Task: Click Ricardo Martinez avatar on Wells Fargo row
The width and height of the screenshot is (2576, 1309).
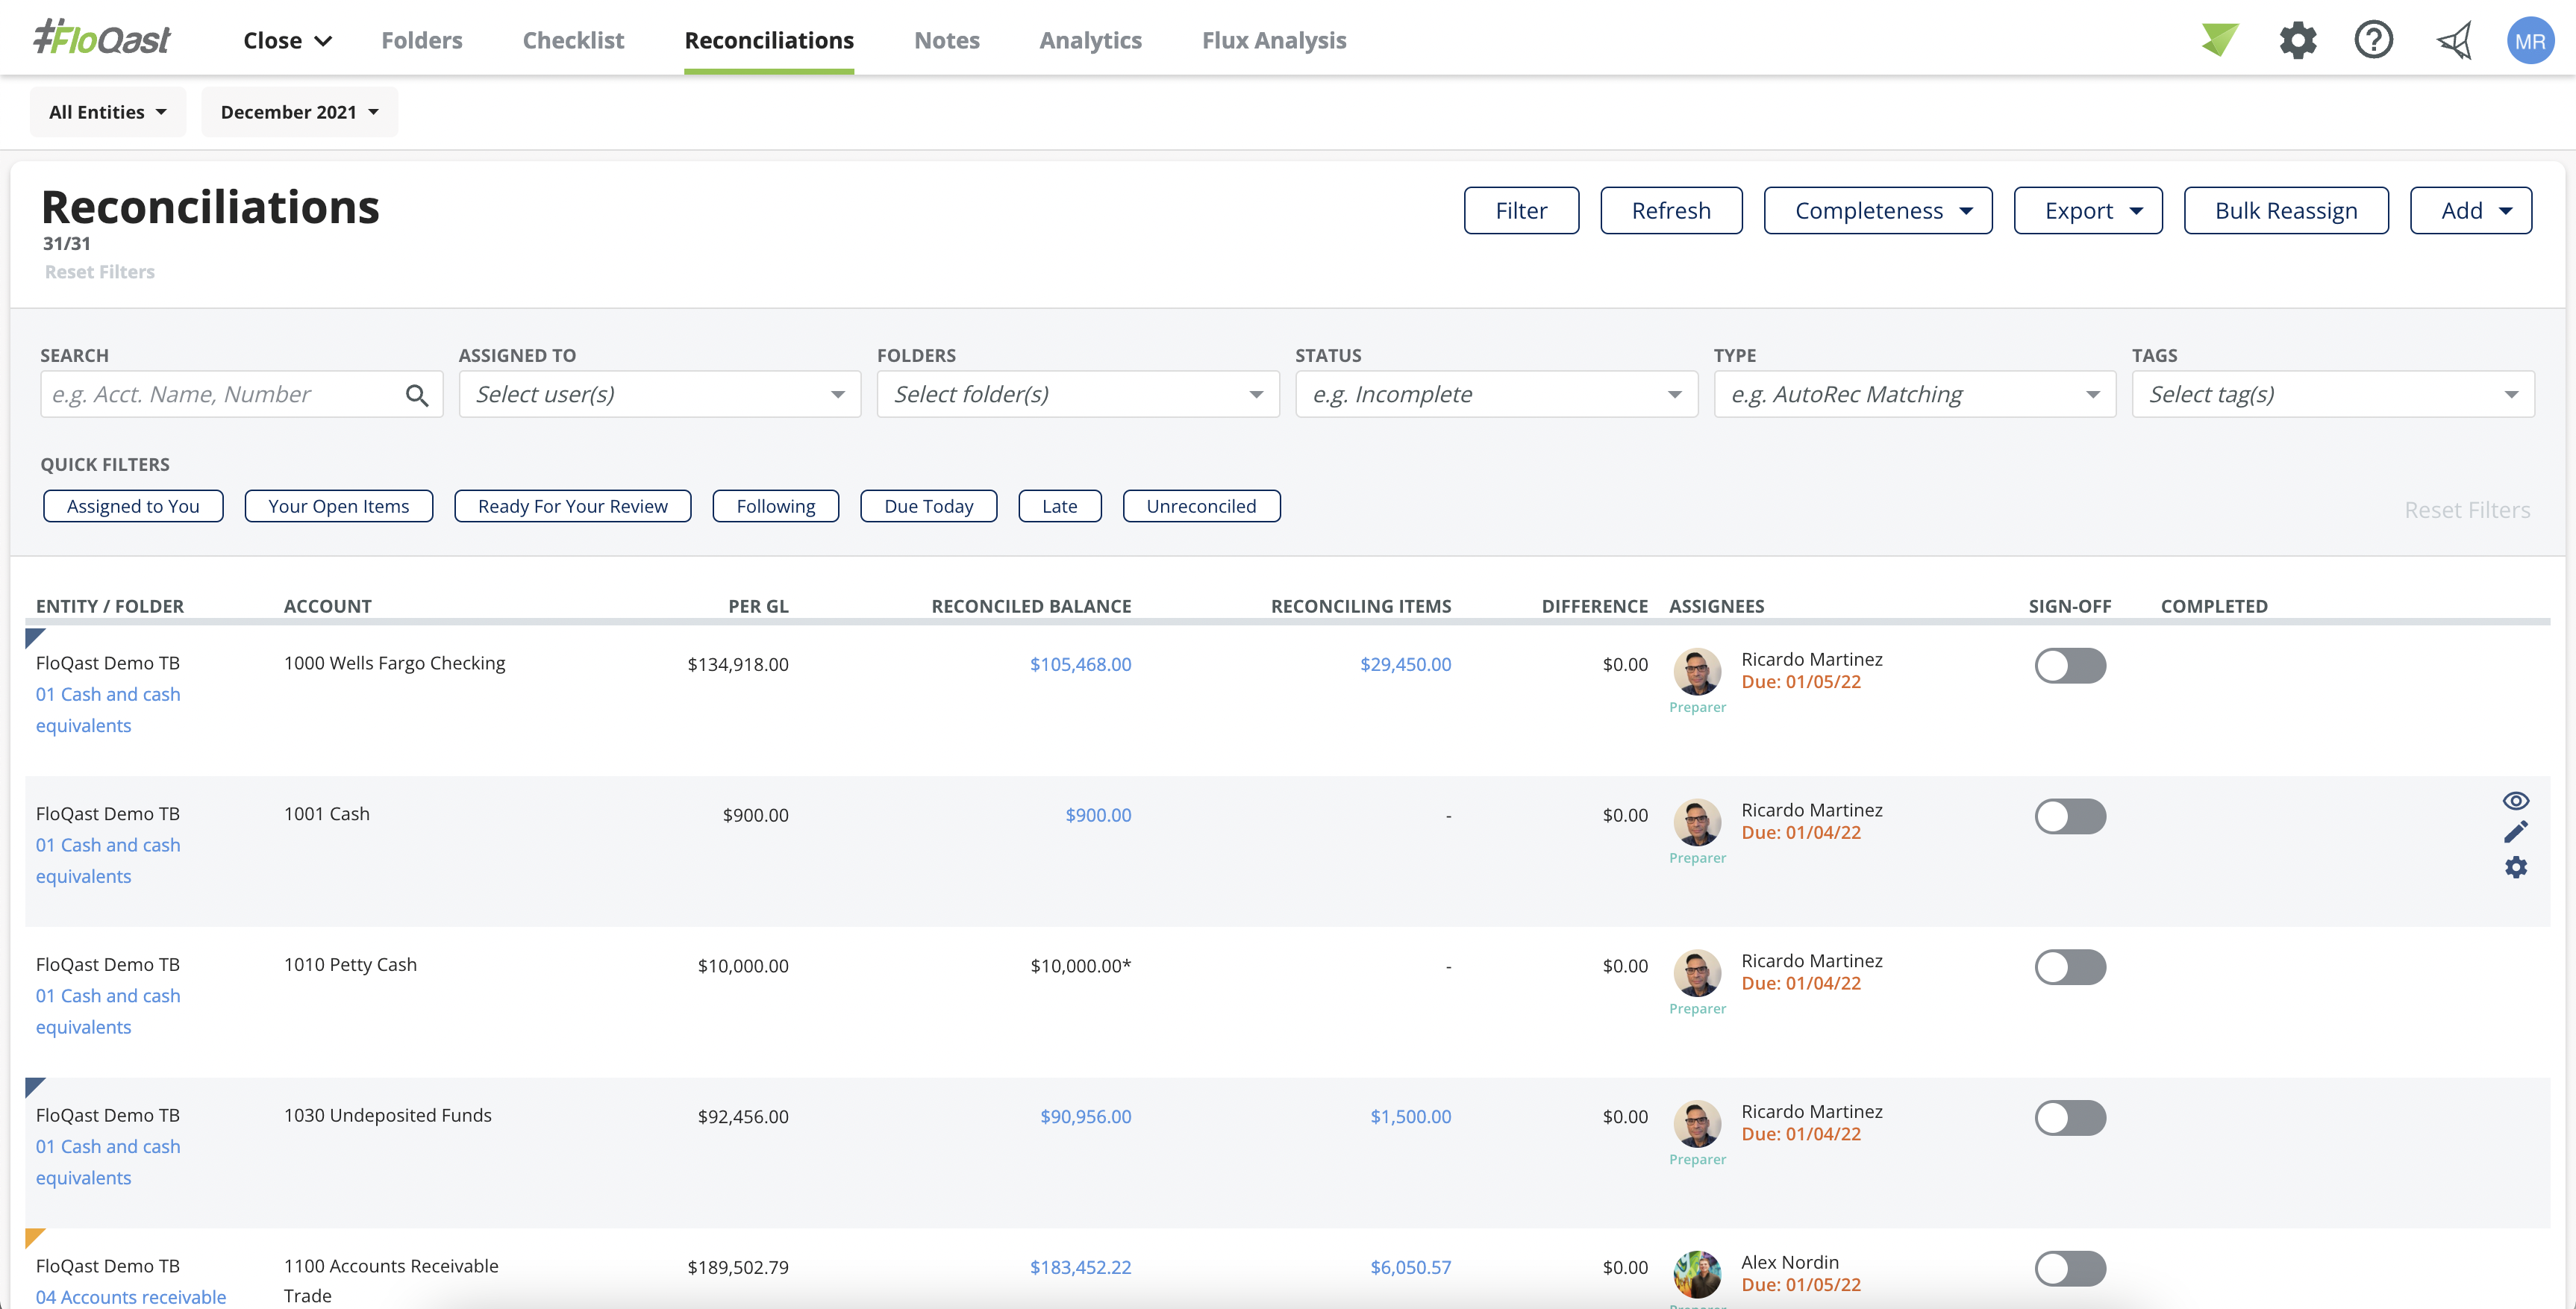Action: tap(1697, 671)
